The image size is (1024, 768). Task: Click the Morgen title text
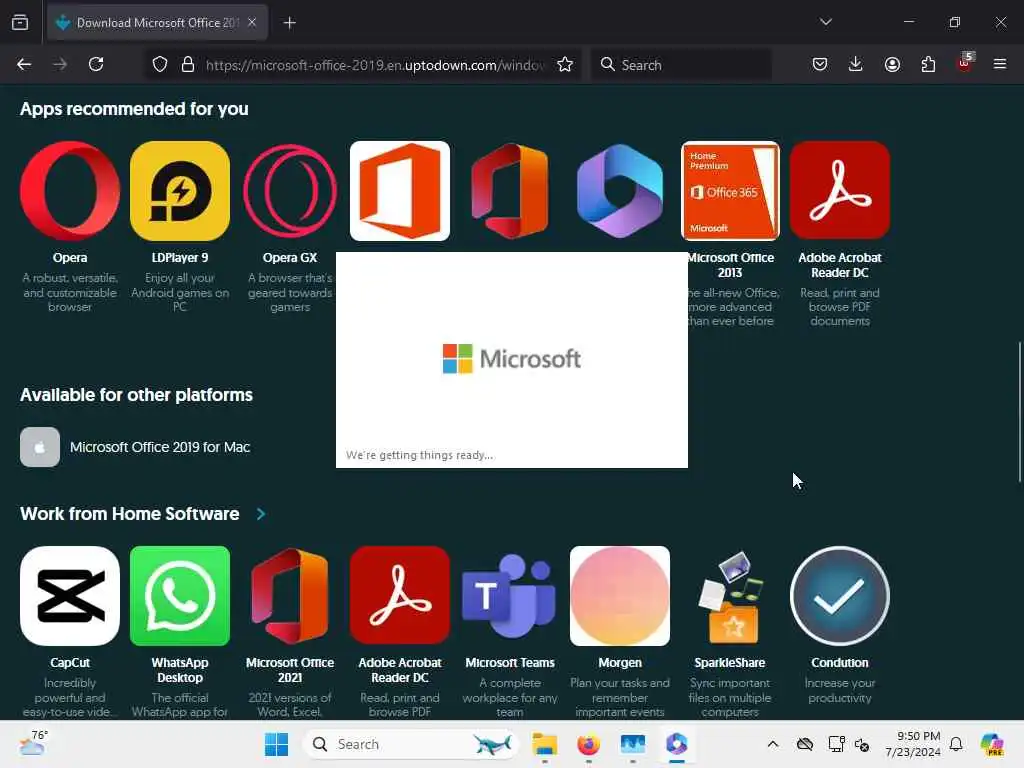pos(620,663)
